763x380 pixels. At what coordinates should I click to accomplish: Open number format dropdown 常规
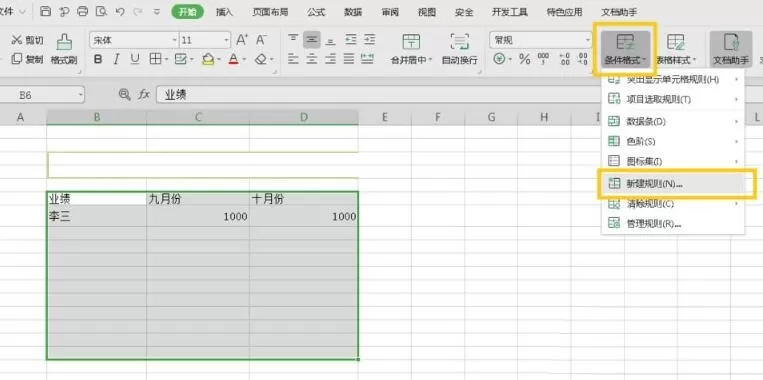pyautogui.click(x=588, y=40)
